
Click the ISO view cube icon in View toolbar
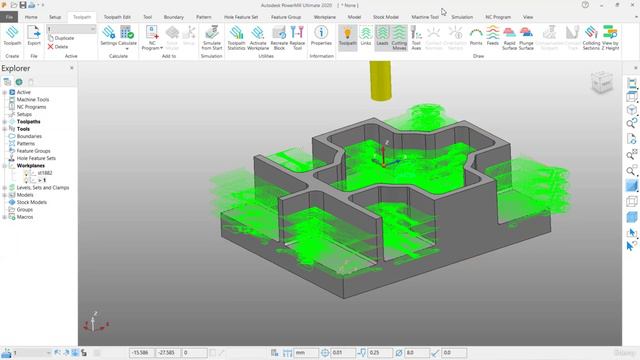coord(631,110)
